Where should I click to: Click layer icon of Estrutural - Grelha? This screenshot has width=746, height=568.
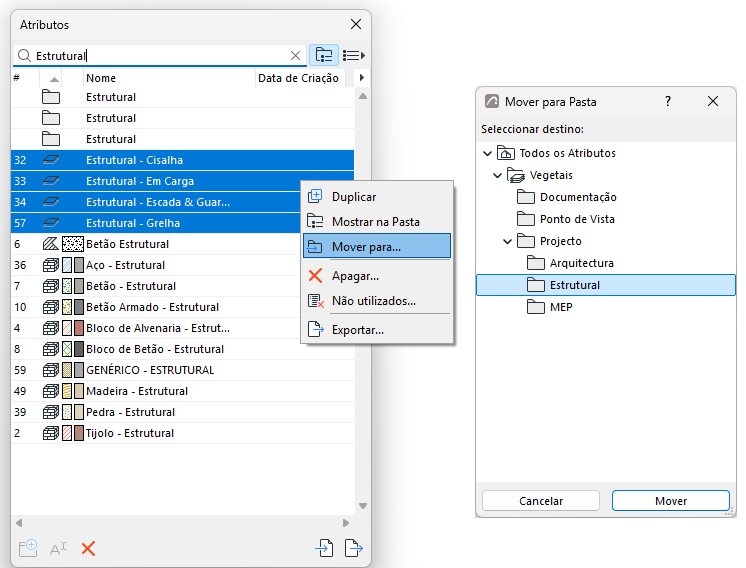click(x=51, y=223)
